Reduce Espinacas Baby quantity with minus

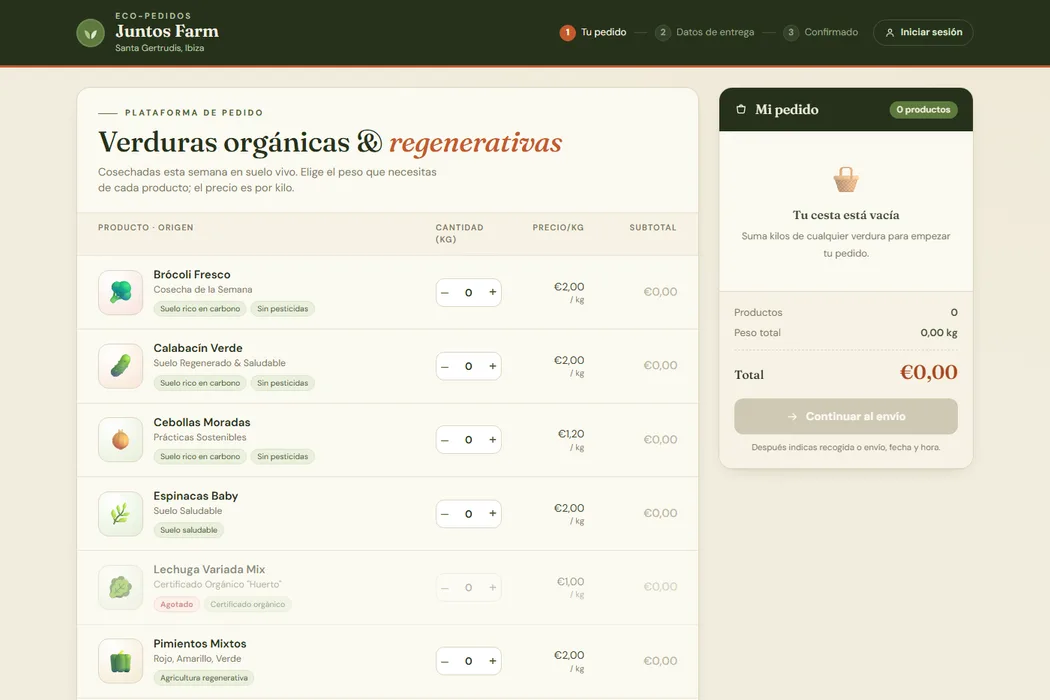[445, 514]
